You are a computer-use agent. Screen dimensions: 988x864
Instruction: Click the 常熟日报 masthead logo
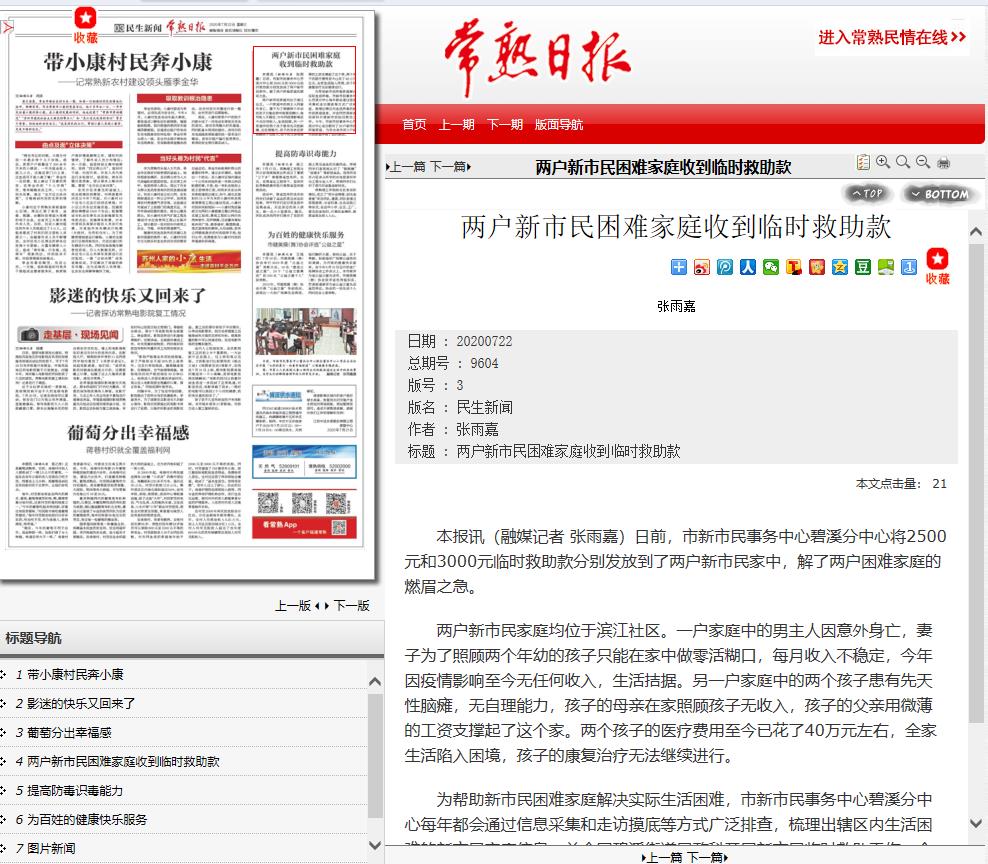click(538, 57)
